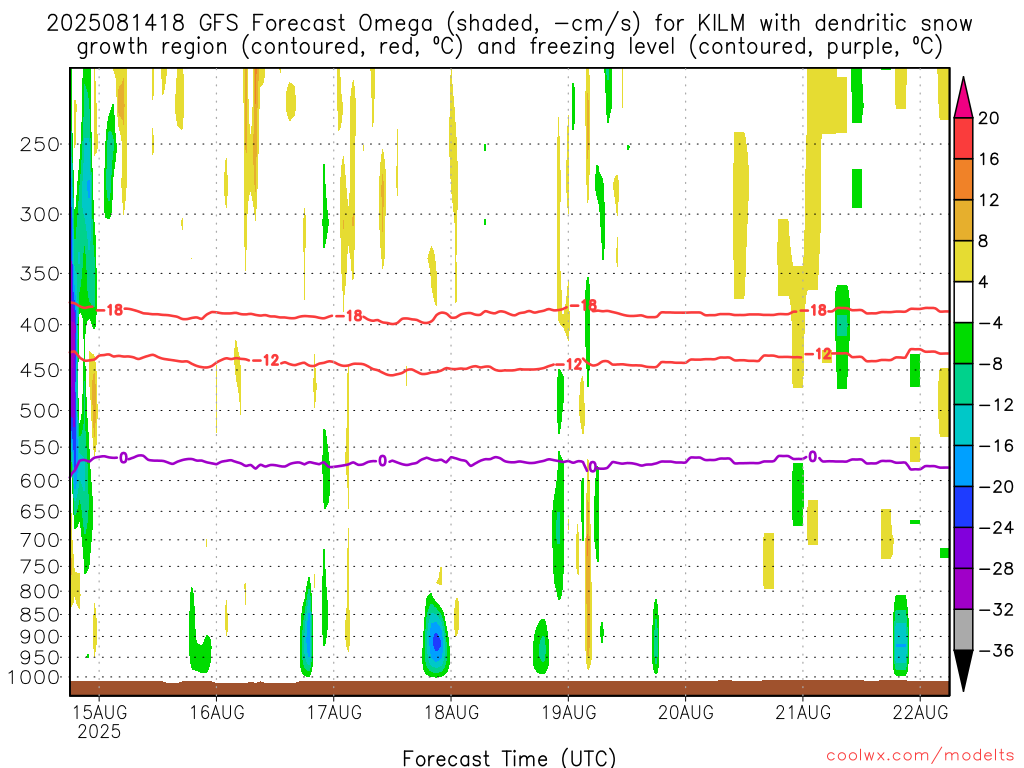Click the colorbar value label 16
Image resolution: width=1024 pixels, height=768 pixels.
tap(989, 159)
